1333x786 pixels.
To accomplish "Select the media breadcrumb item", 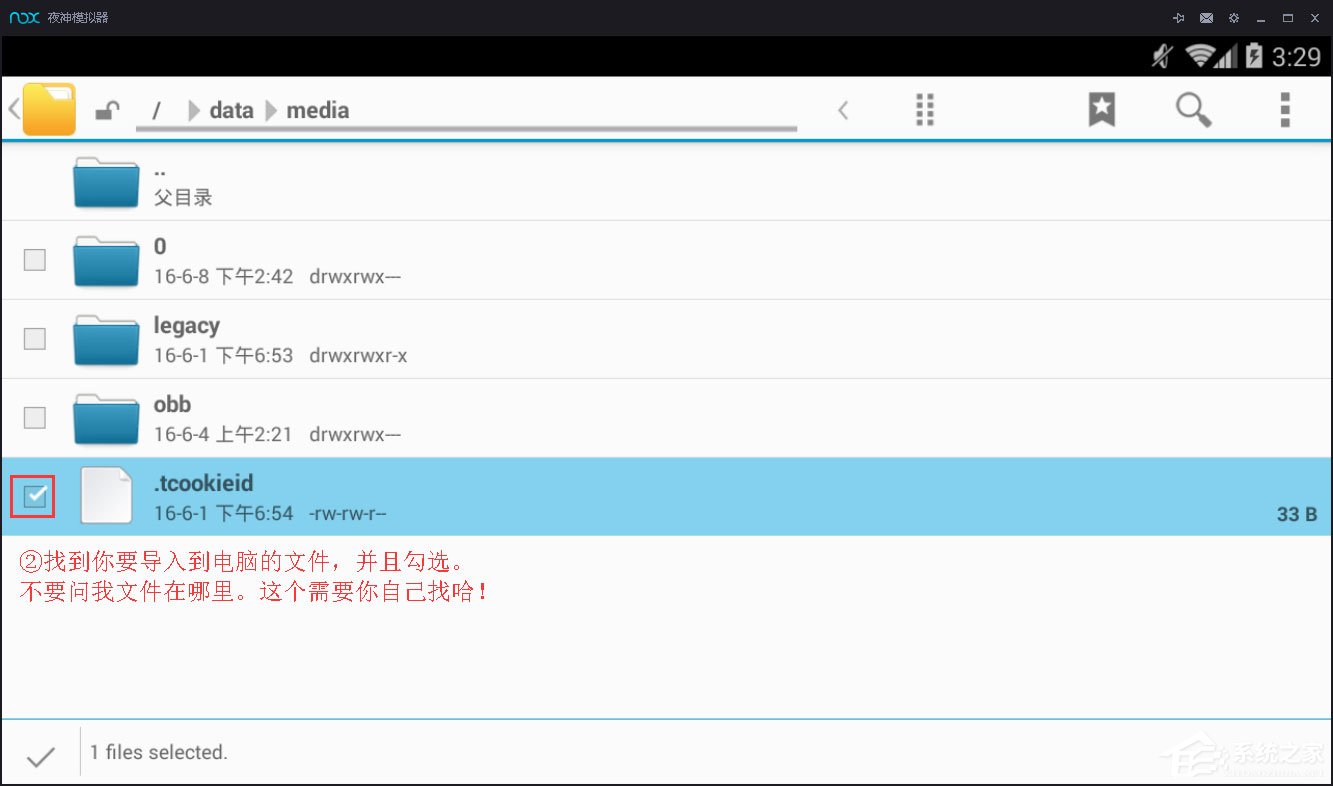I will (318, 110).
